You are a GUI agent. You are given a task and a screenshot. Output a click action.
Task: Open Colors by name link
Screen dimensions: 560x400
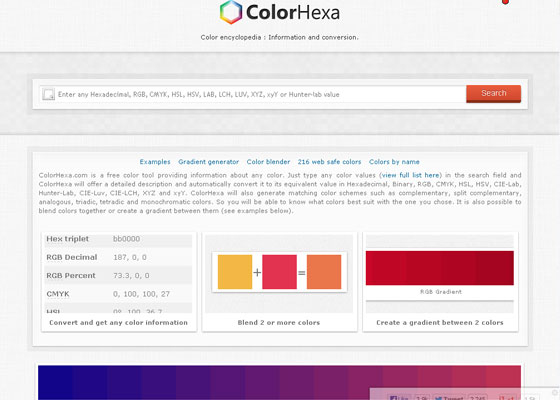pyautogui.click(x=394, y=162)
